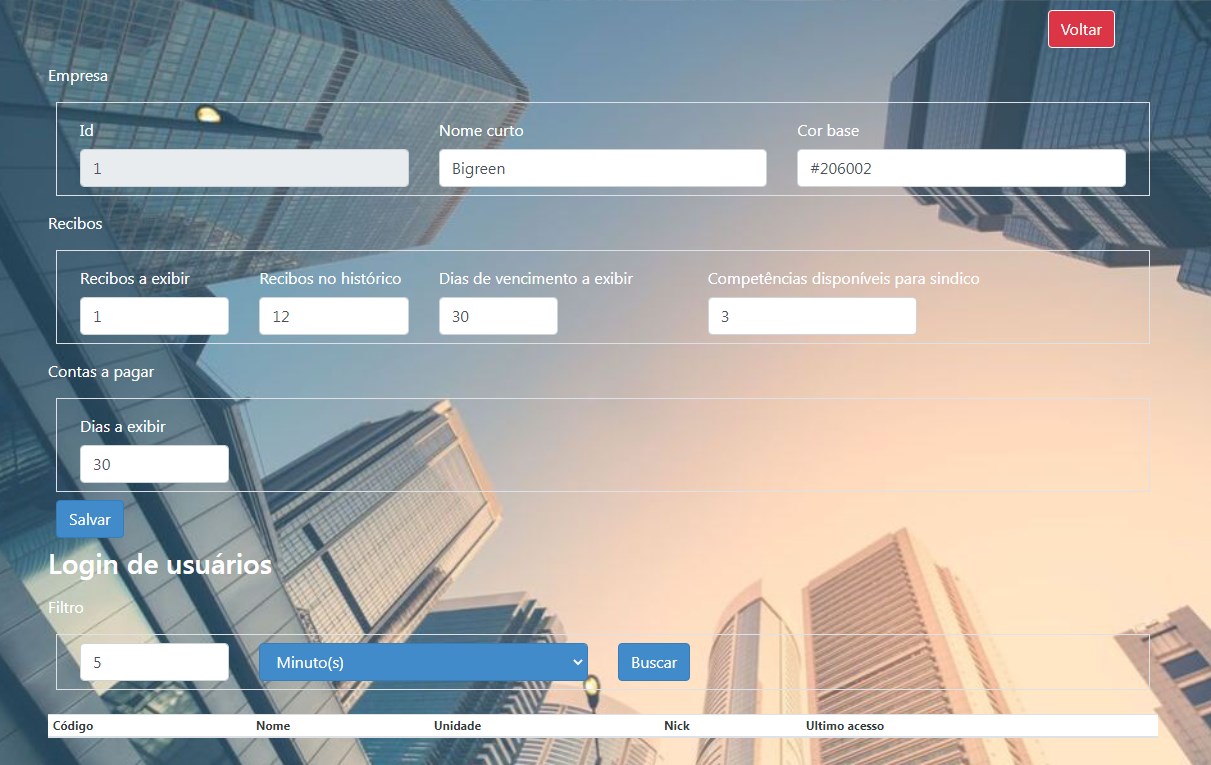Select the disabled Id field
Viewport: 1211px width, 765px height.
coord(244,168)
